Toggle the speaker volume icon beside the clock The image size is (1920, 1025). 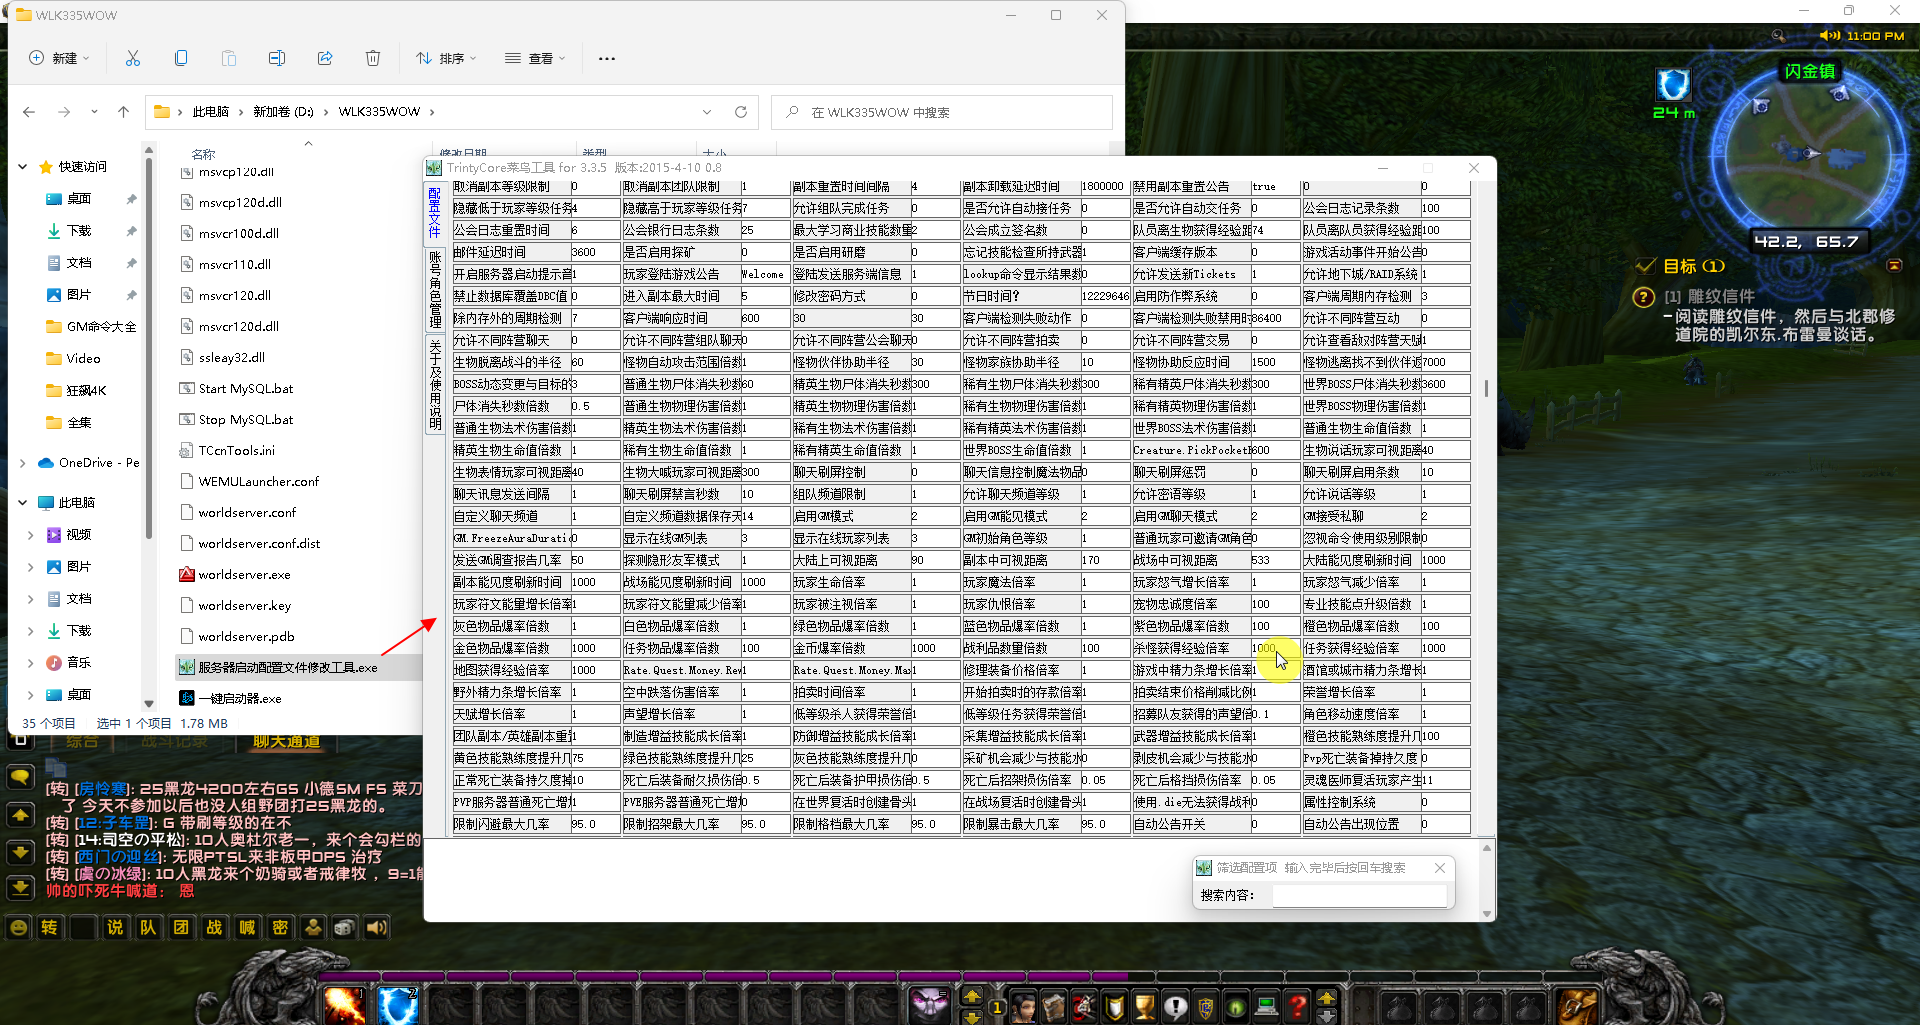1830,35
